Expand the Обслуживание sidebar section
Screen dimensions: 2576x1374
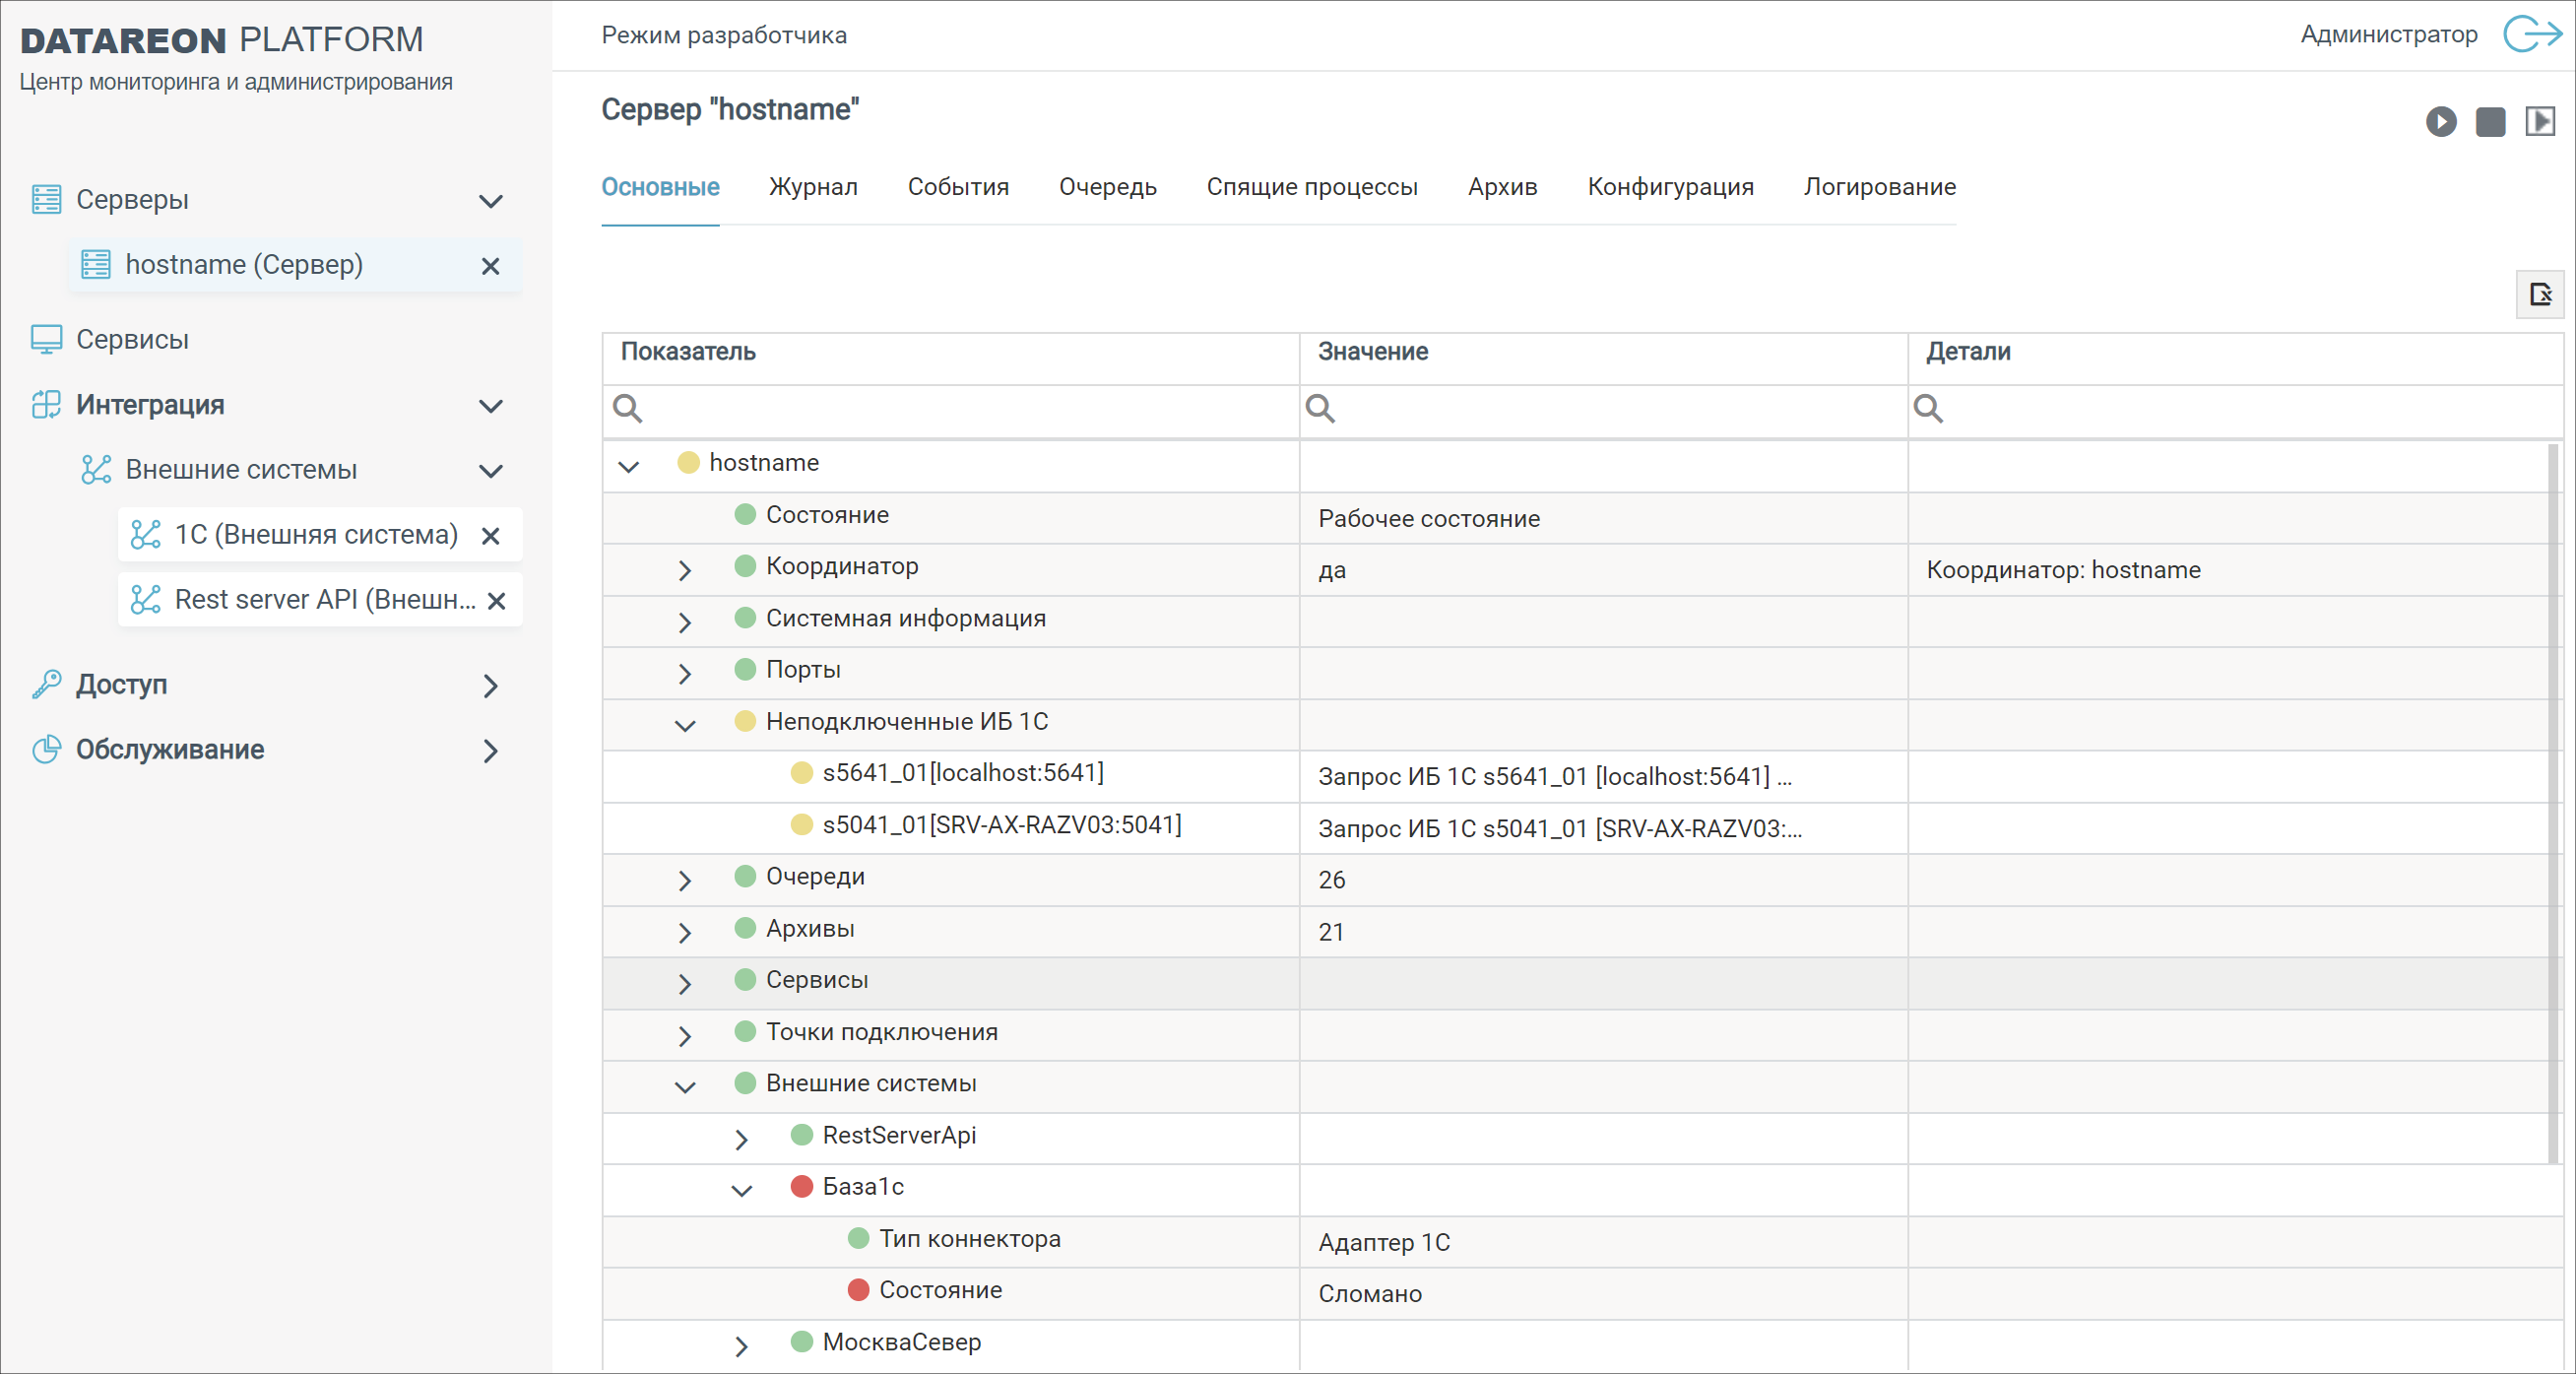[x=490, y=751]
